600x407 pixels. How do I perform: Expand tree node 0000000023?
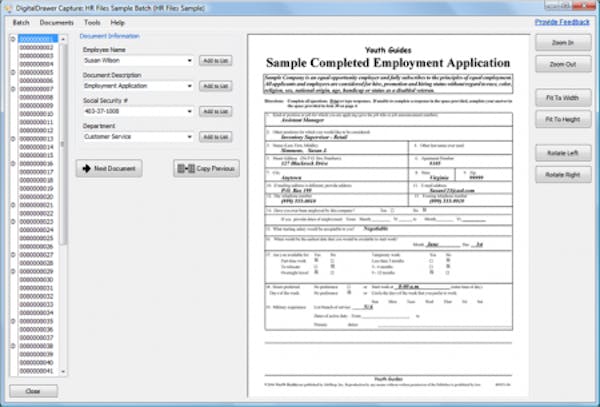click(x=13, y=221)
